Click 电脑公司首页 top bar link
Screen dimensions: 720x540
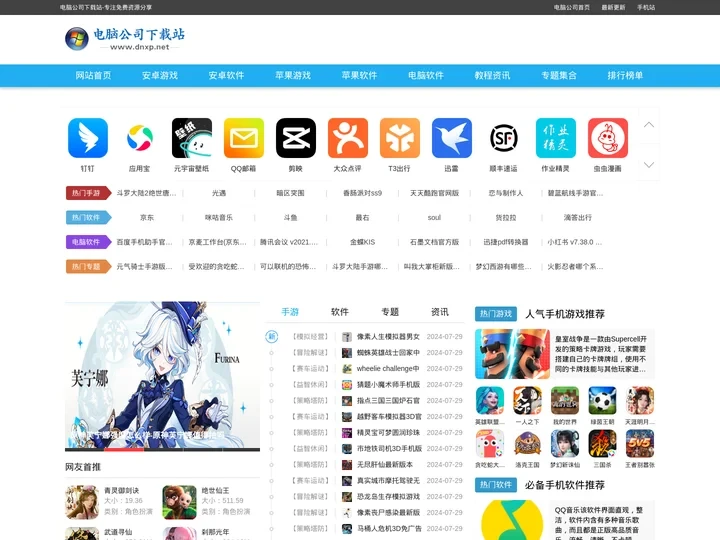click(x=572, y=7)
